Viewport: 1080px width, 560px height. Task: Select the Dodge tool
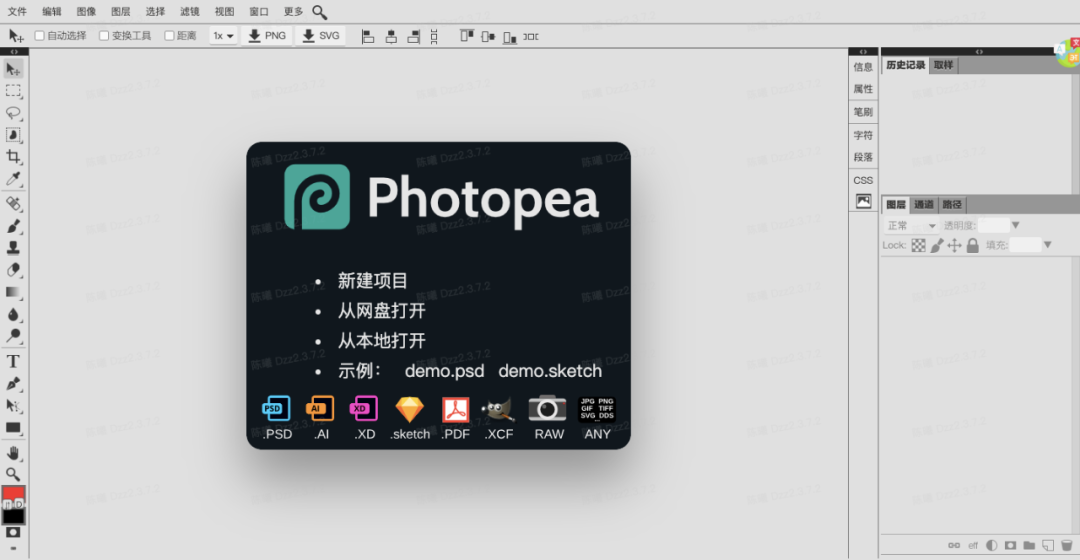(x=13, y=336)
